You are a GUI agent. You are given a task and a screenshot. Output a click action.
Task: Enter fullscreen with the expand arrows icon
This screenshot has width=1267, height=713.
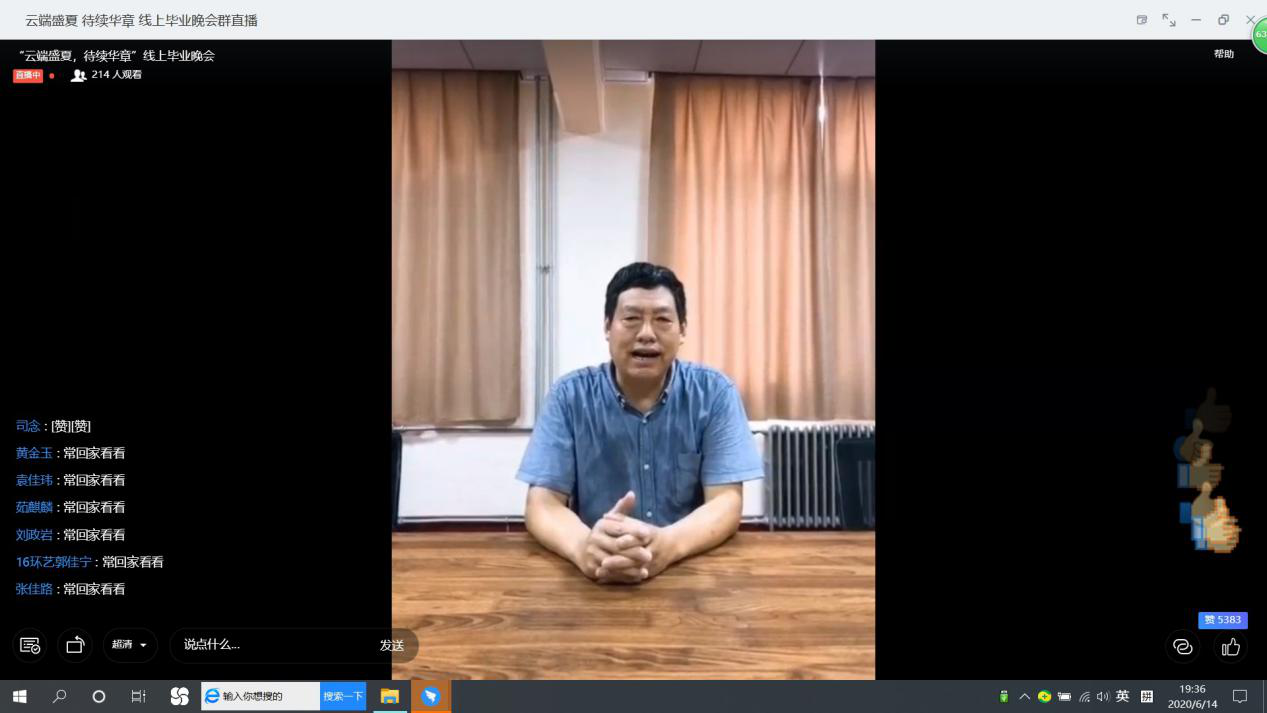(1169, 20)
